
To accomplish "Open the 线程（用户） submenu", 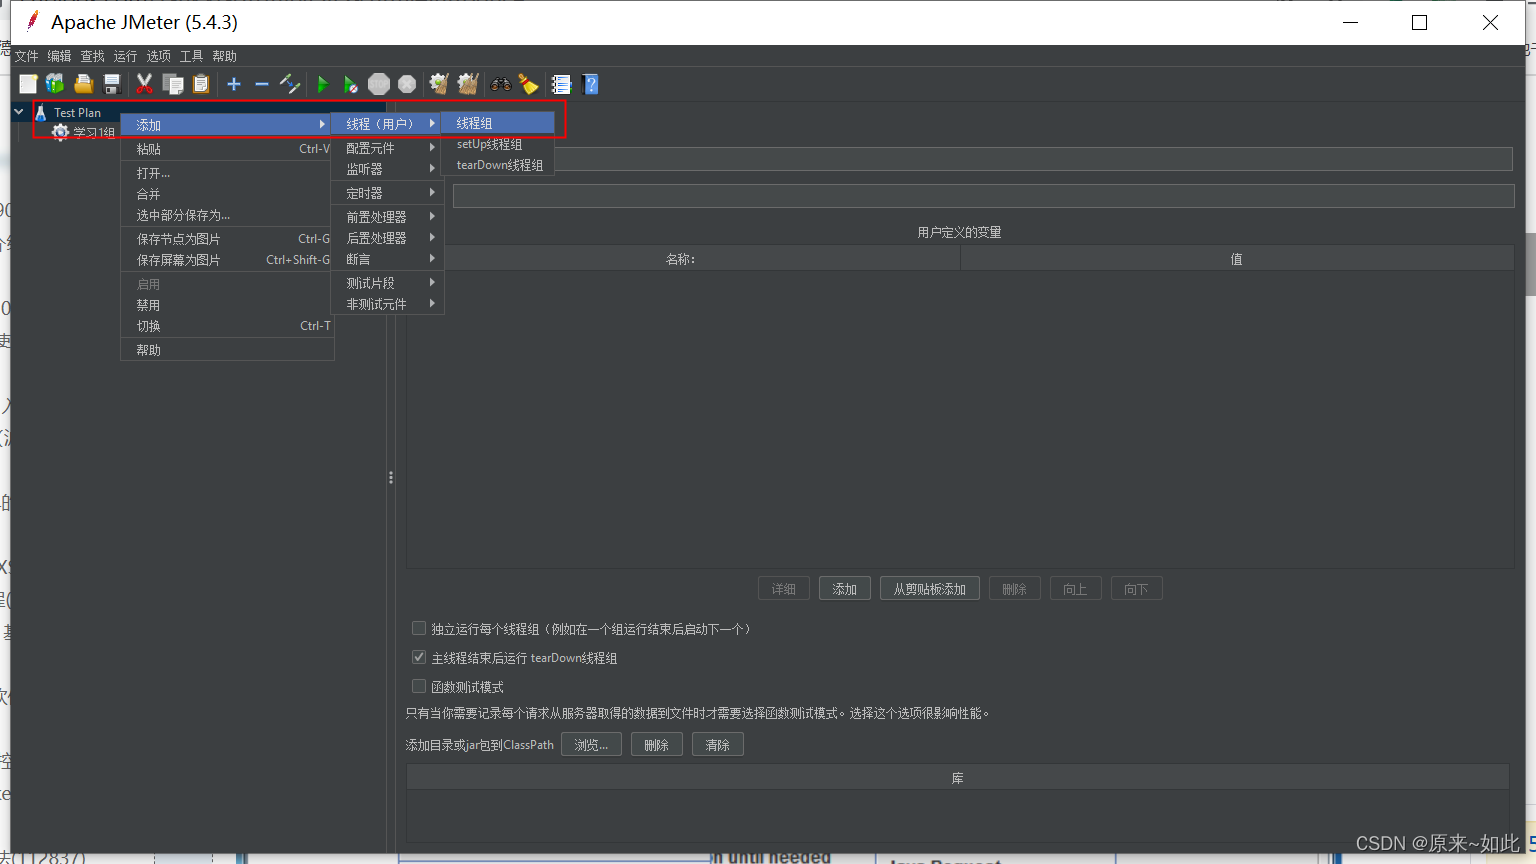I will pos(387,123).
